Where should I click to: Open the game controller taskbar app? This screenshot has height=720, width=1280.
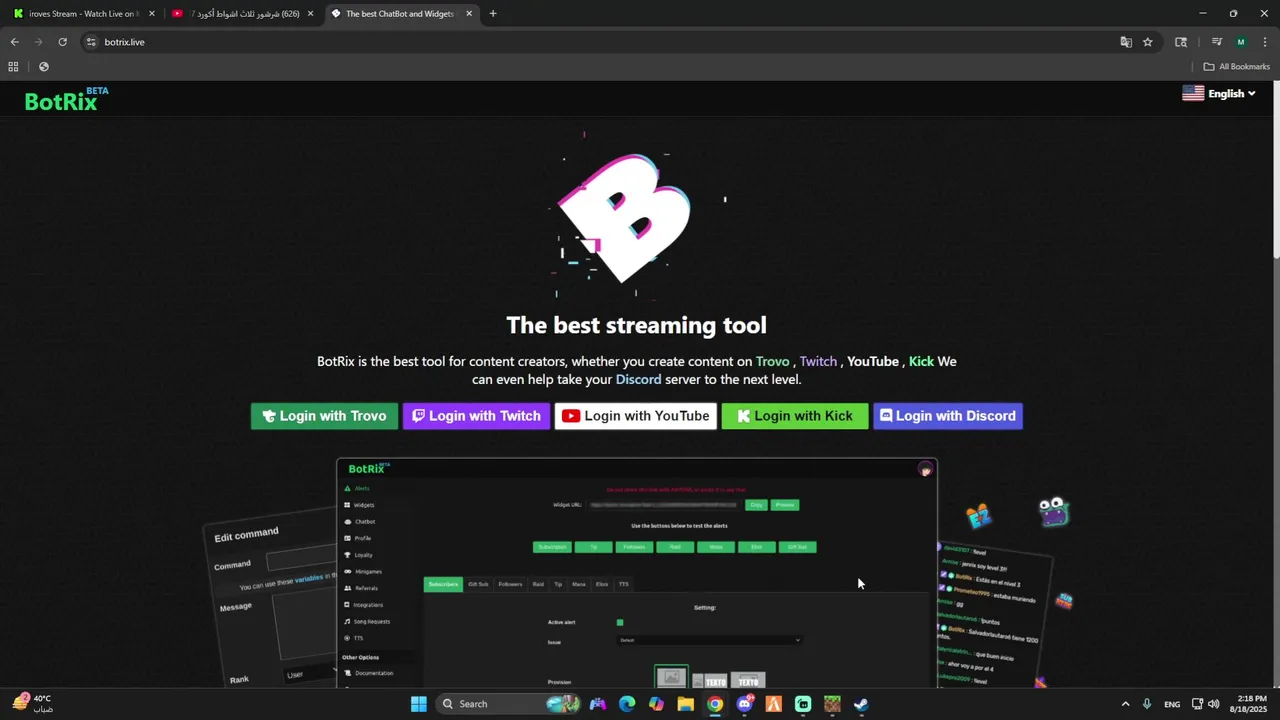tap(598, 704)
